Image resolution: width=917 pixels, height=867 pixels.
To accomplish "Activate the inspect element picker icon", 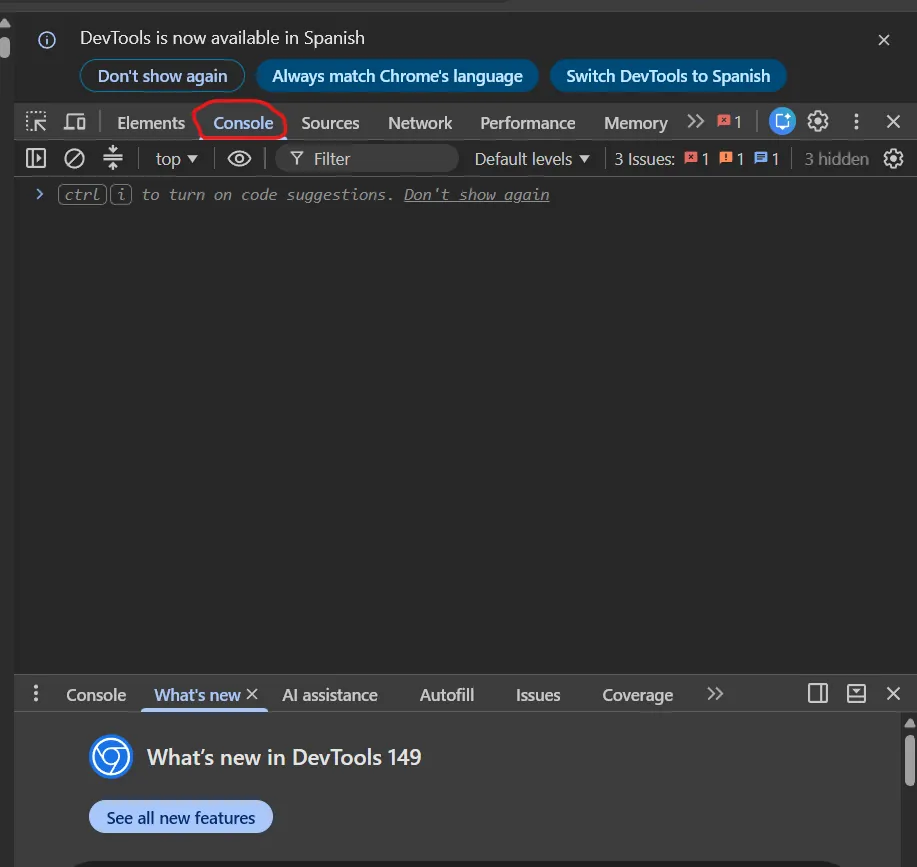I will click(36, 122).
